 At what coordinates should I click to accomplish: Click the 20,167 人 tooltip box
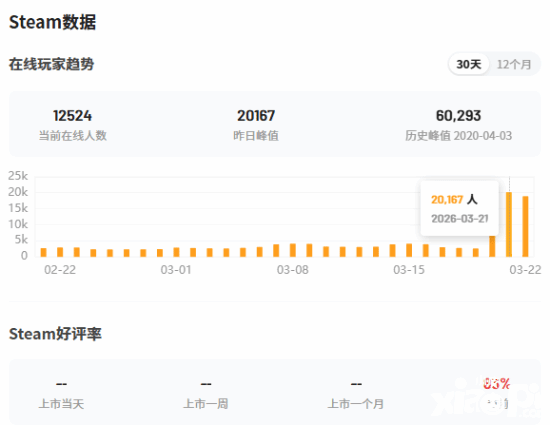[x=460, y=209]
